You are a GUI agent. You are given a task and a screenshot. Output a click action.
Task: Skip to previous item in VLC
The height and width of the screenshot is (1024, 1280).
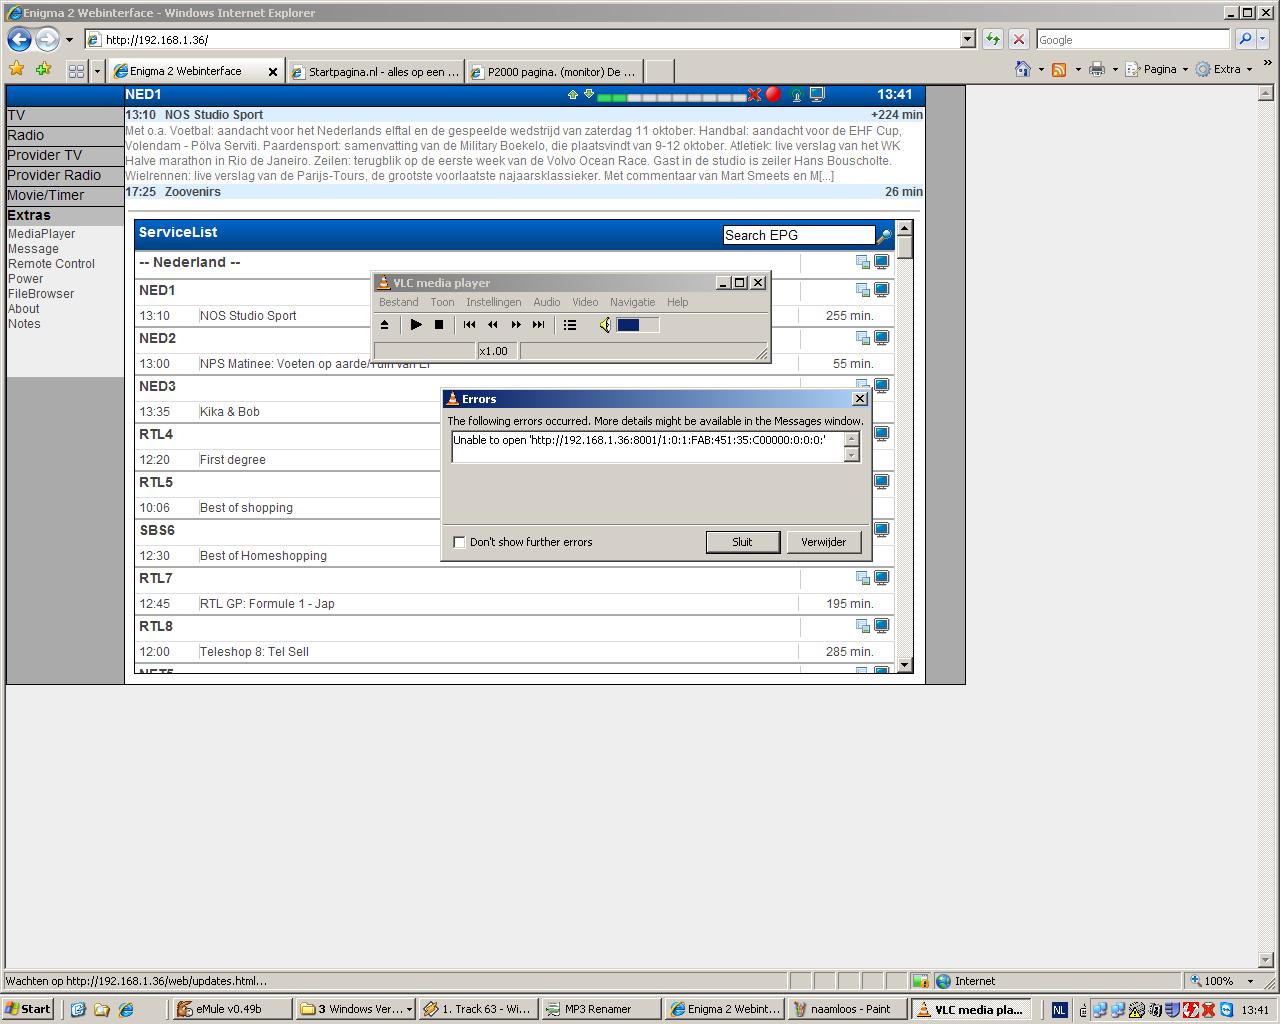[x=469, y=325]
